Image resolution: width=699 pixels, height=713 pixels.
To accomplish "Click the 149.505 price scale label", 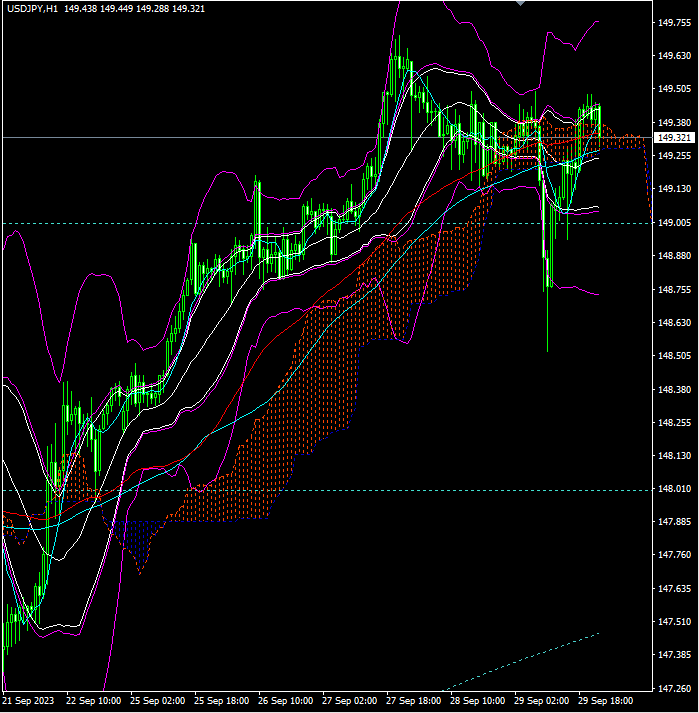I will (x=674, y=89).
